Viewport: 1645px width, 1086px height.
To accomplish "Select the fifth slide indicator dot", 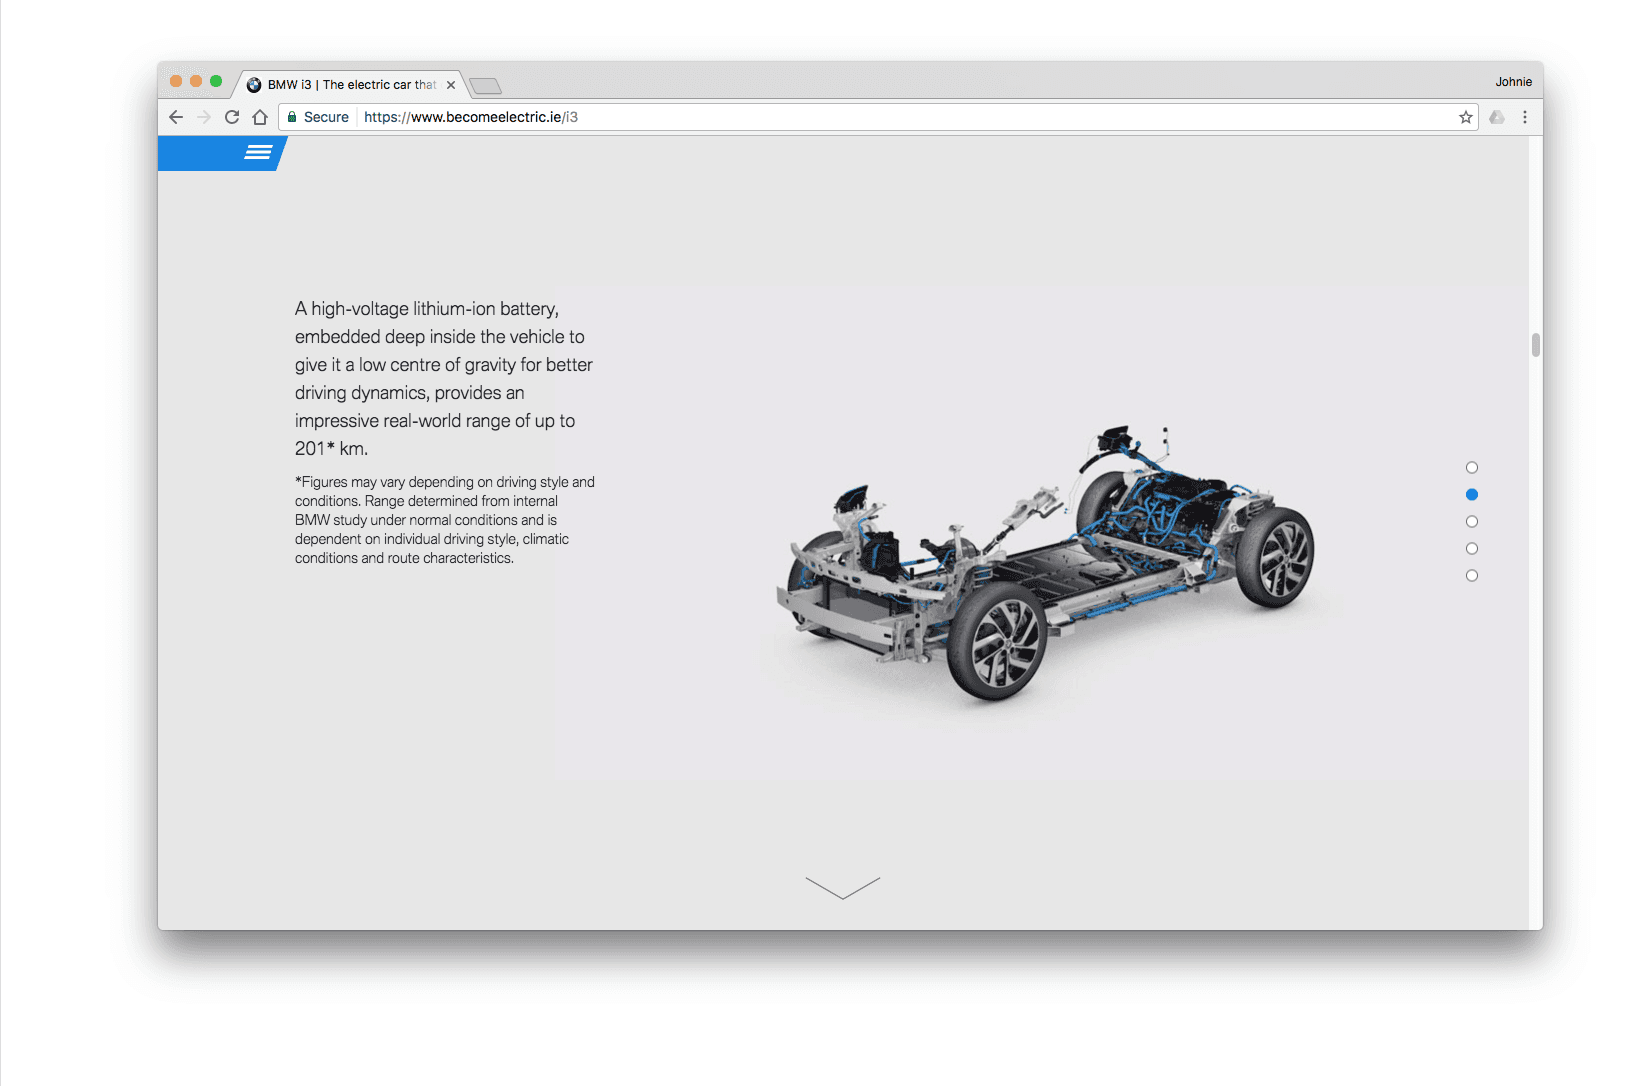I will (x=1472, y=575).
